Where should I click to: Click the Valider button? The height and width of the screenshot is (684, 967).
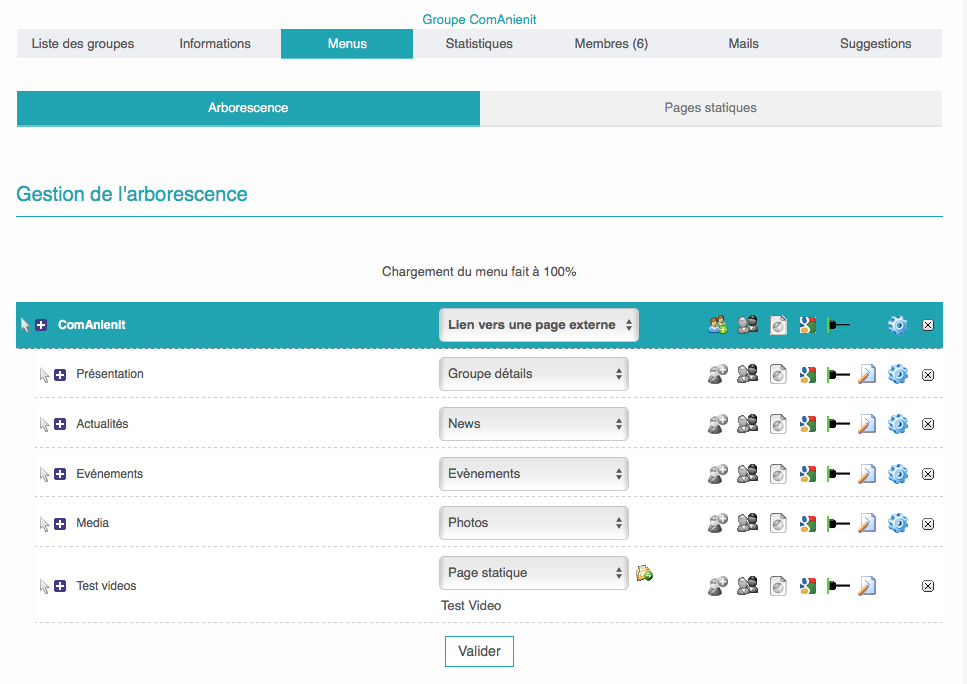[479, 651]
